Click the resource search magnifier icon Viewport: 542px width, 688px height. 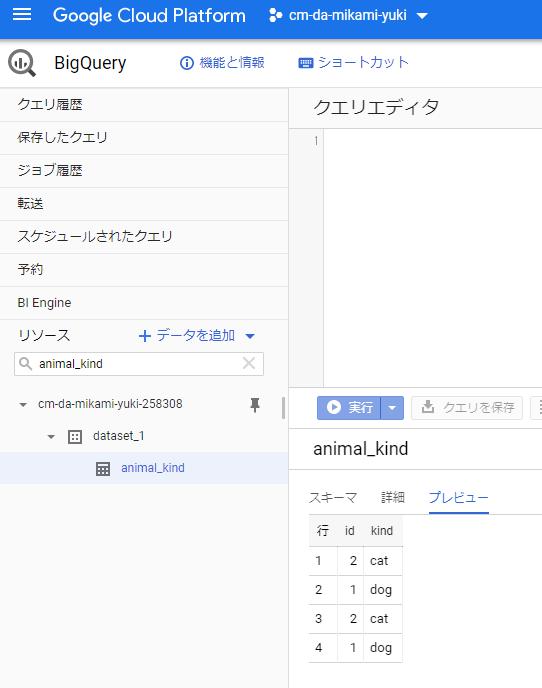[25, 364]
